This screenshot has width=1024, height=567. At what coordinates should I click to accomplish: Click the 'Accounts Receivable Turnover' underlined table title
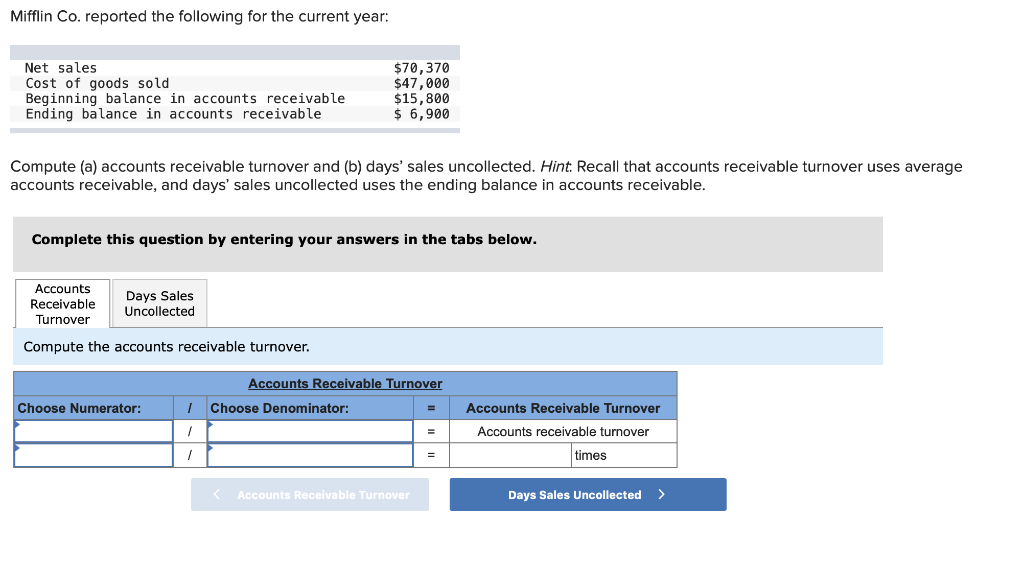click(345, 383)
